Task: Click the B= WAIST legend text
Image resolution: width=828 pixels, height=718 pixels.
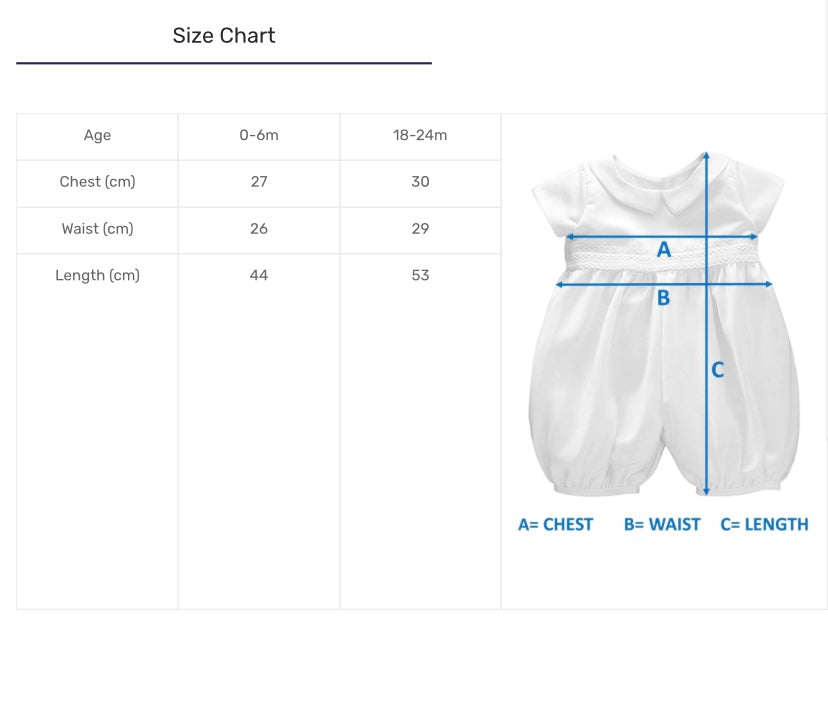Action: (662, 524)
